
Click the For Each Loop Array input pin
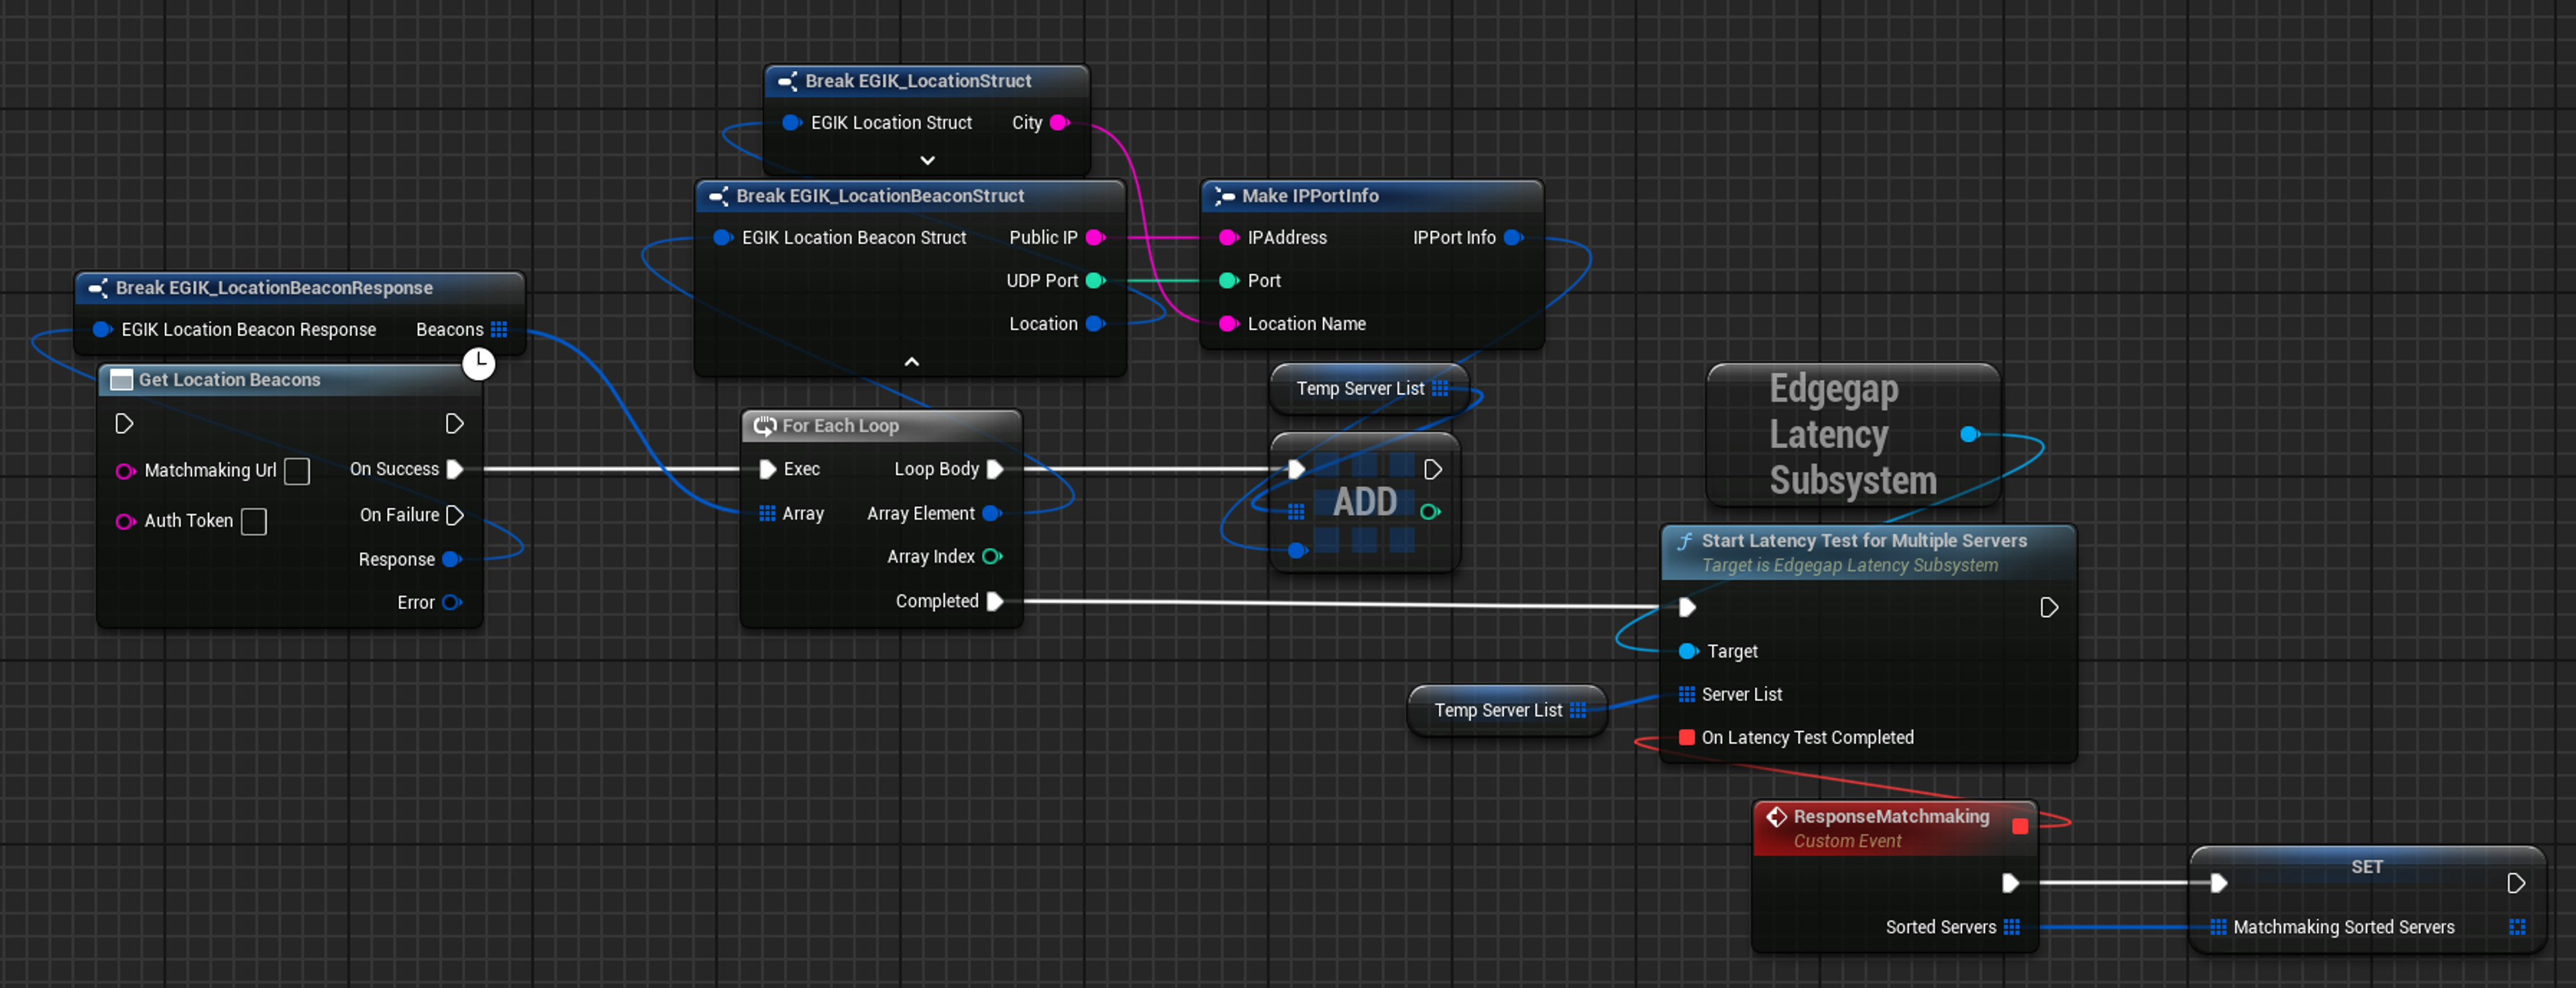[767, 513]
